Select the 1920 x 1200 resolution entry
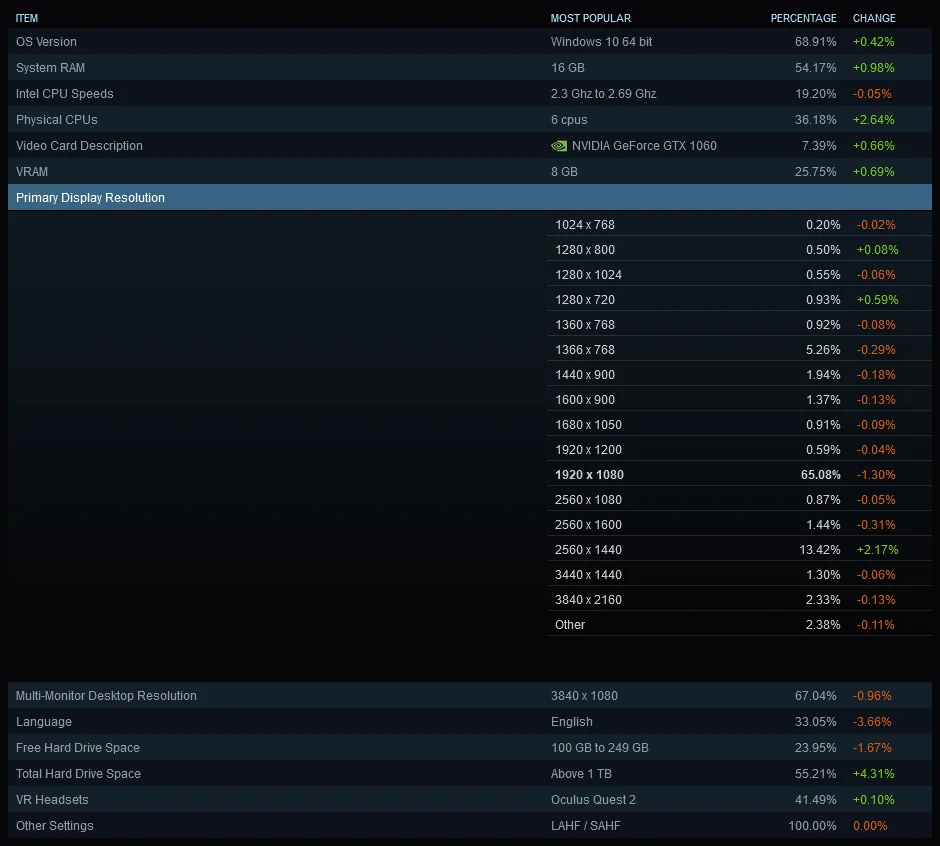Screen dimensions: 940x846 pyautogui.click(x=739, y=450)
